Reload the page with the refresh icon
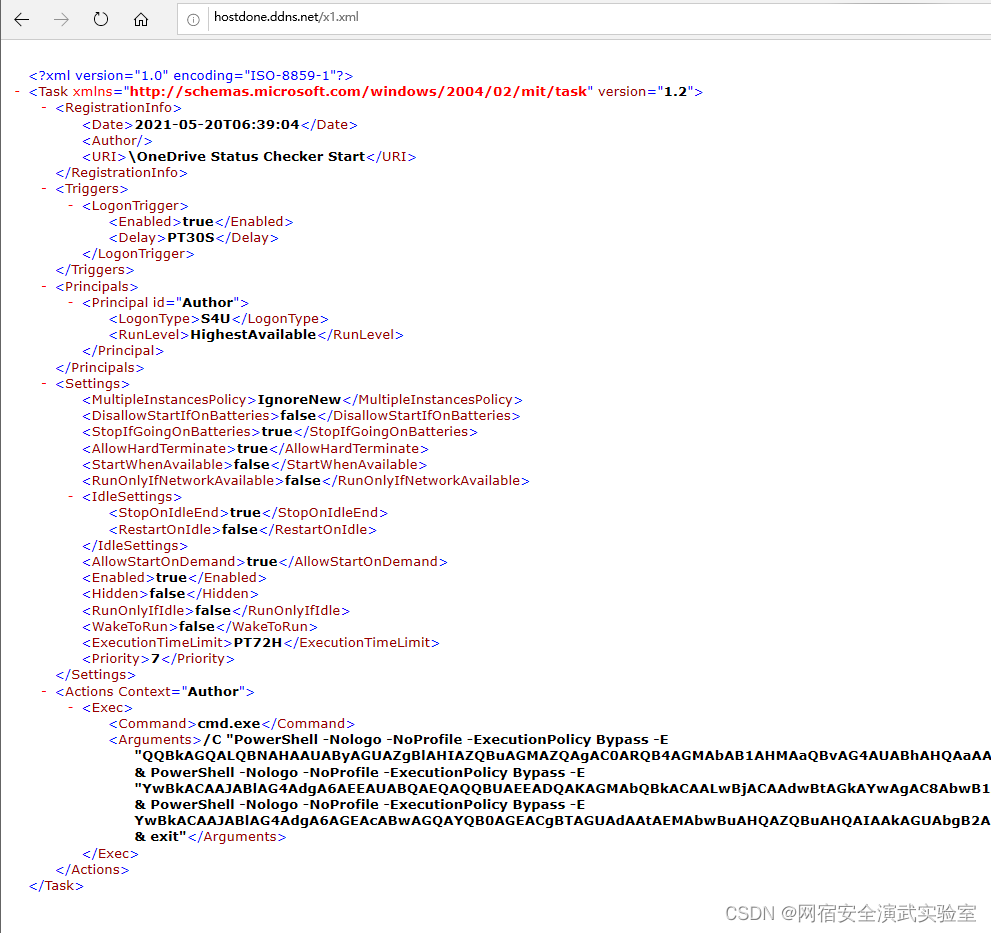Image resolution: width=991 pixels, height=933 pixels. (101, 20)
